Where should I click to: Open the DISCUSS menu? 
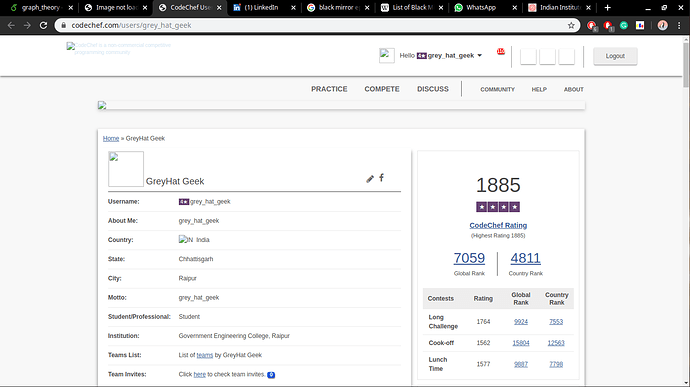coord(433,89)
